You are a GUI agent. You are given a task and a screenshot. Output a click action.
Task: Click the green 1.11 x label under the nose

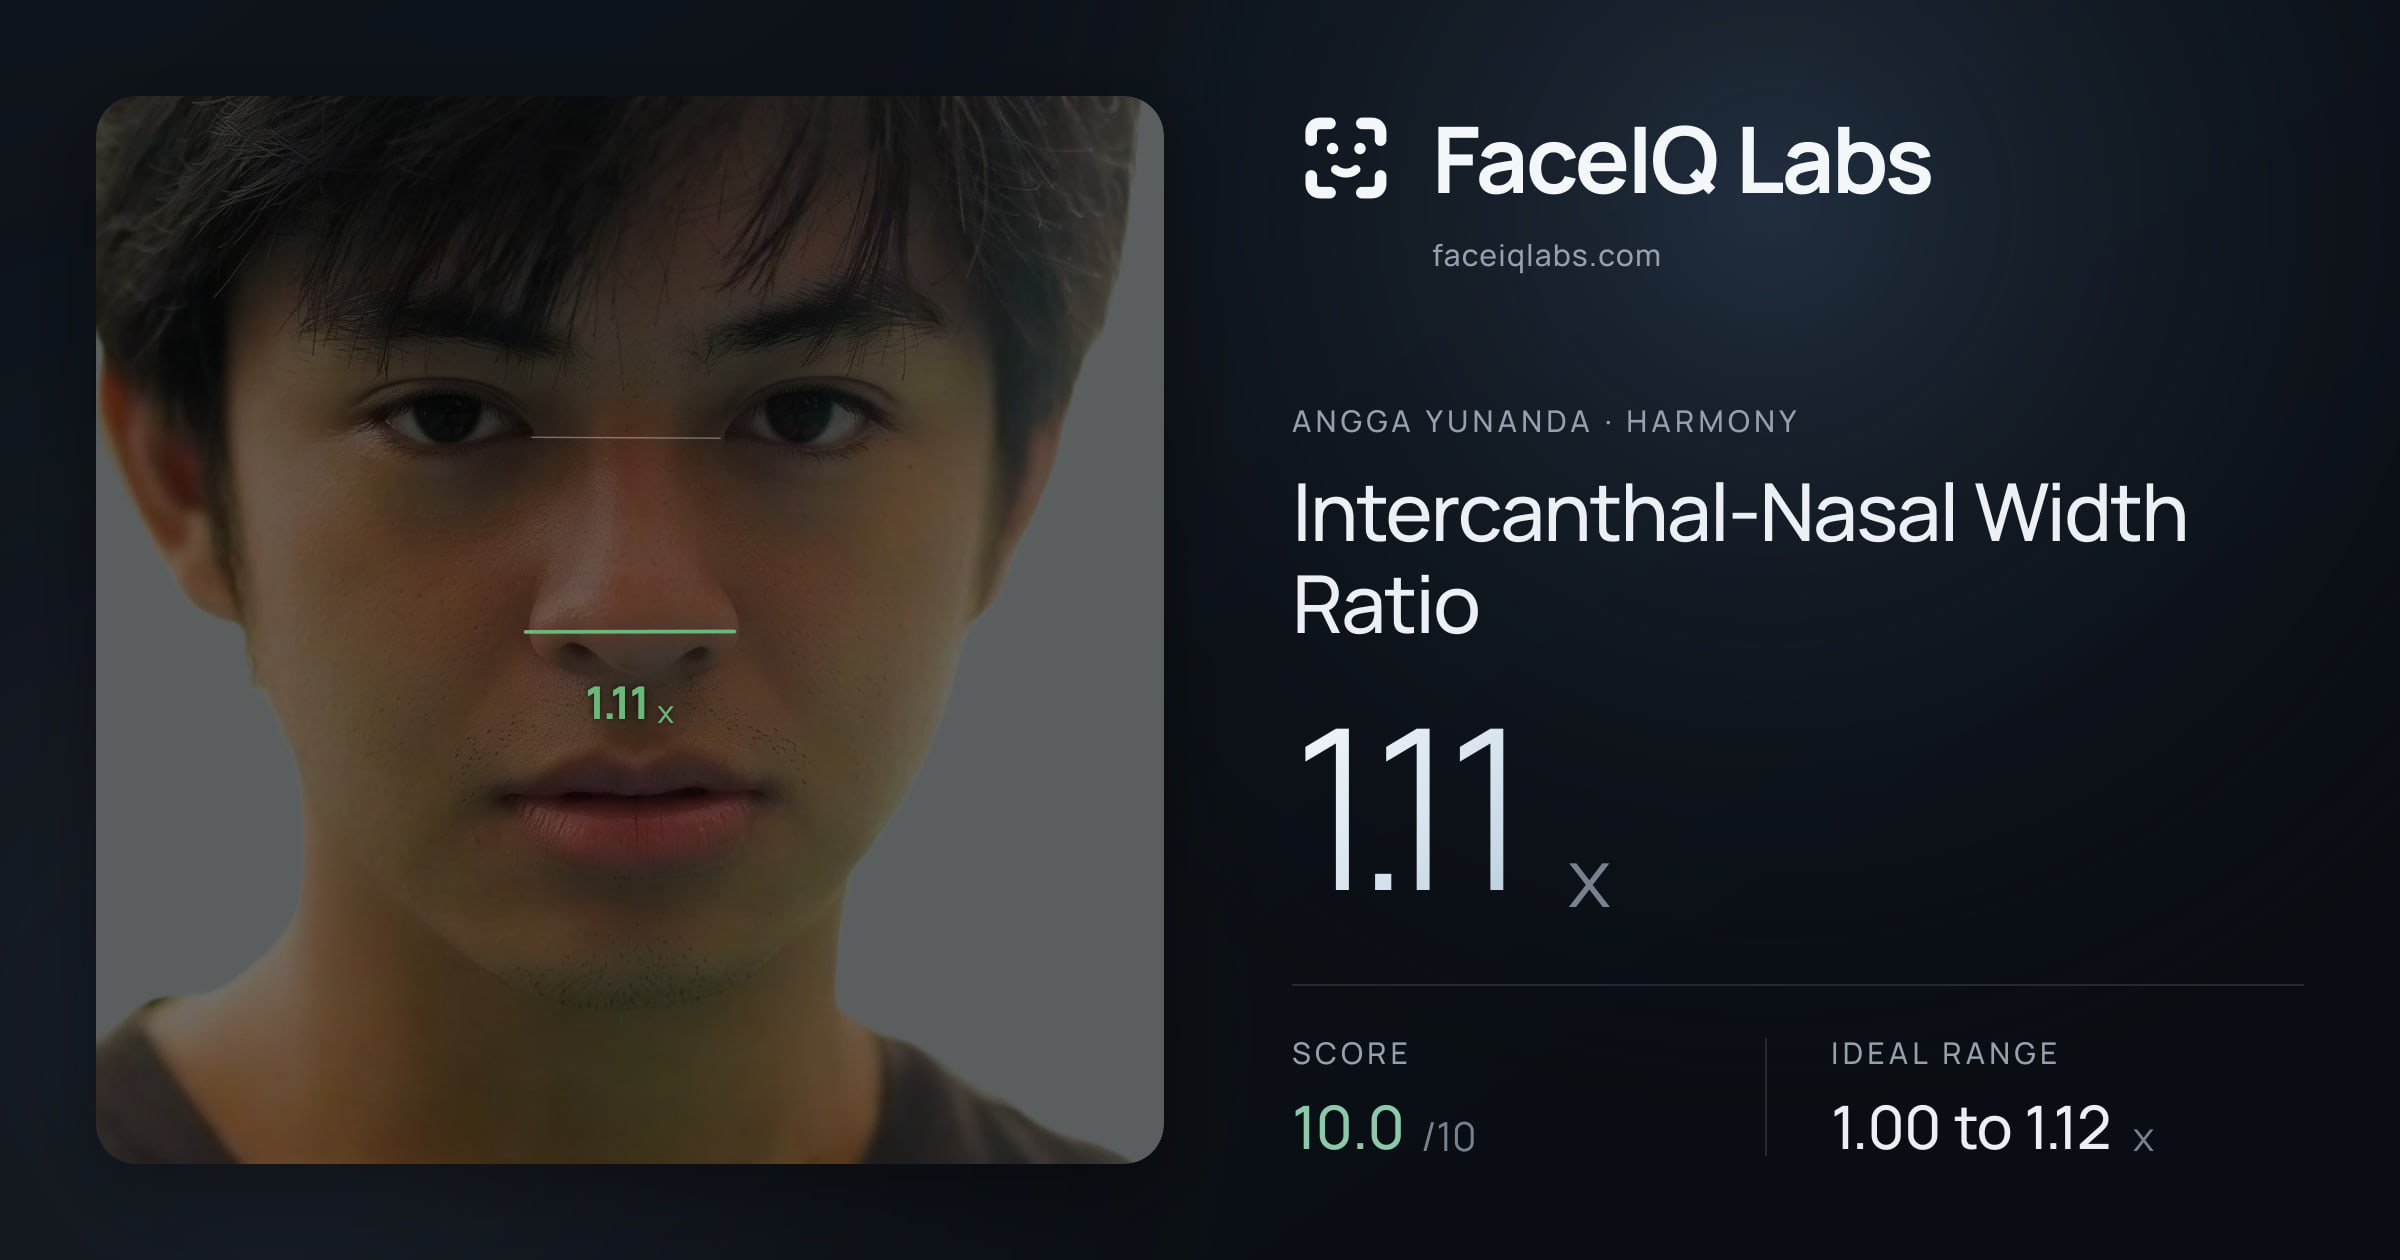630,704
